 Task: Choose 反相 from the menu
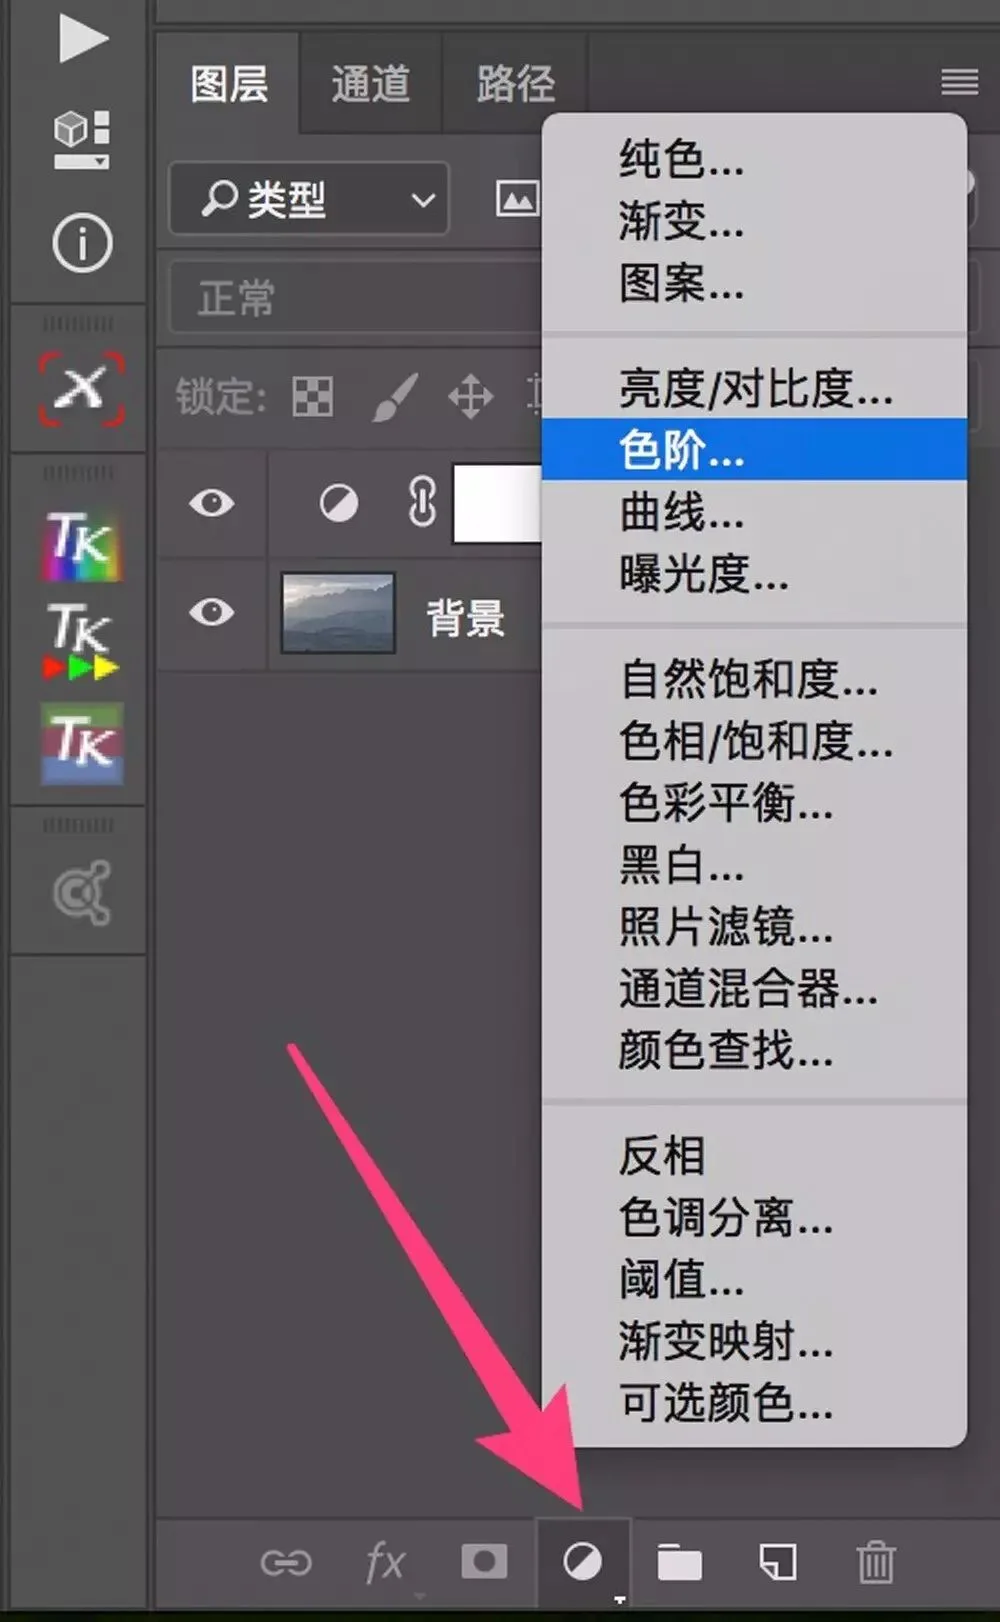pyautogui.click(x=754, y=1156)
